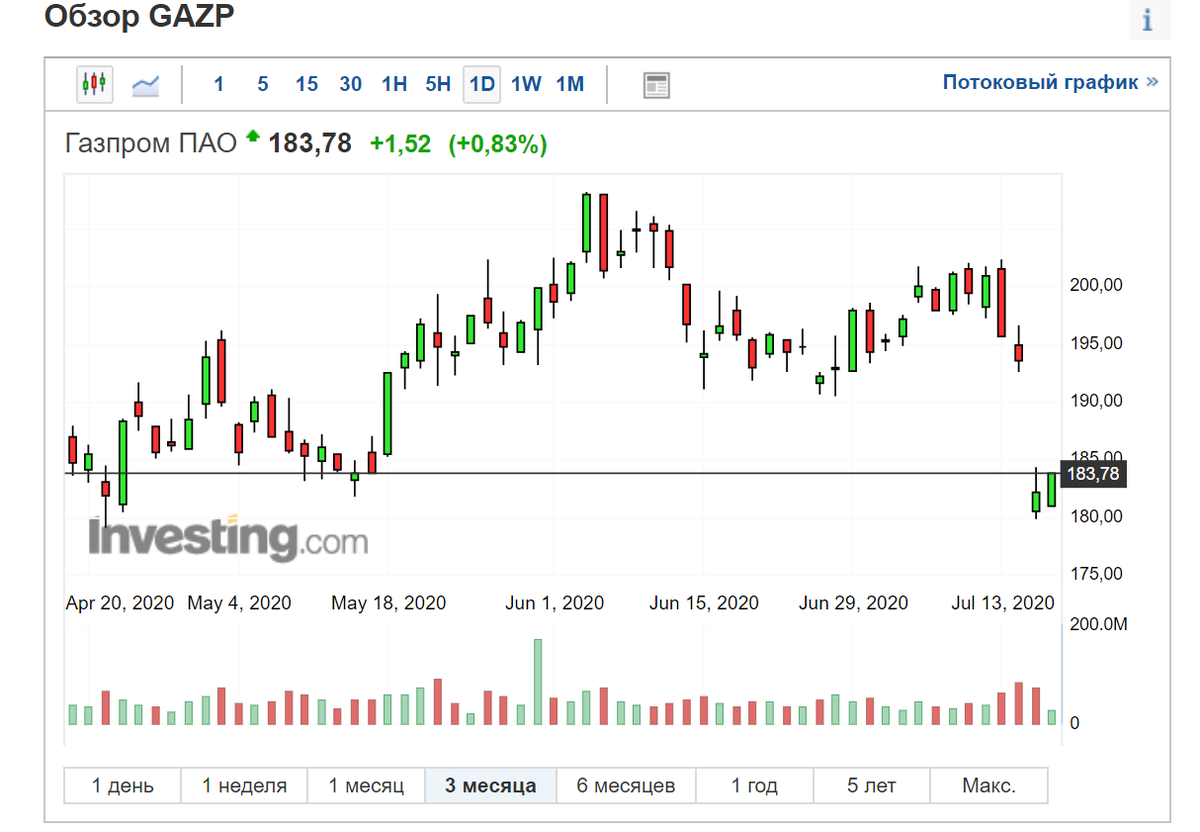This screenshot has height=832, width=1200.
Task: Switch range to 1 неделя
Action: (244, 786)
